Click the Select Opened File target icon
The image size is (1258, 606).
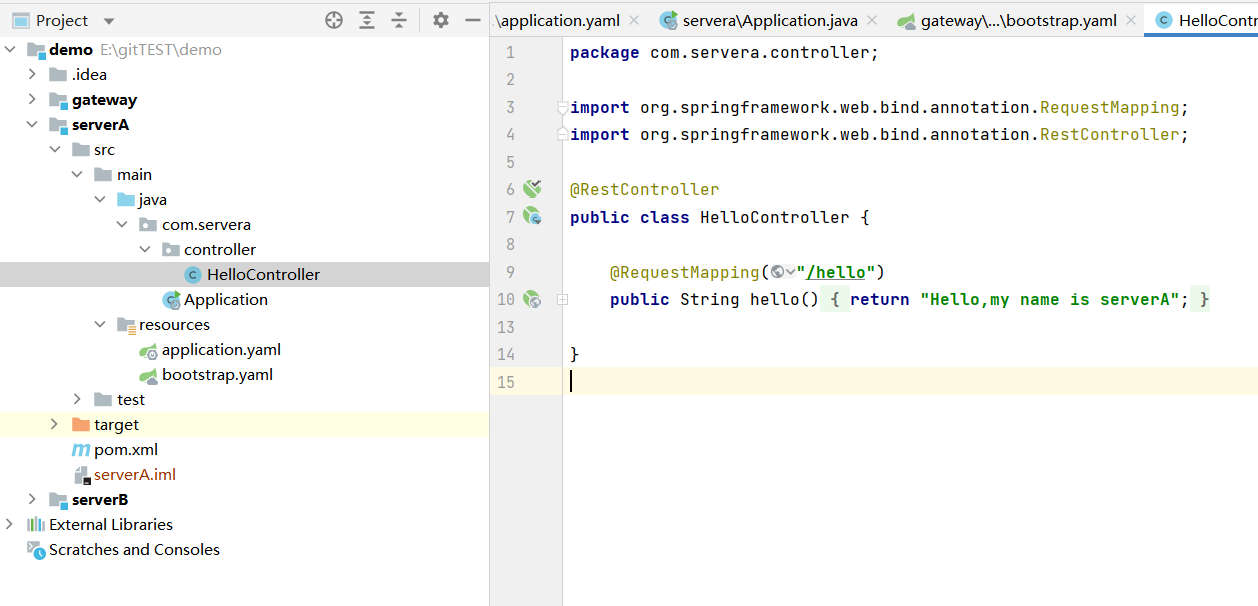[334, 20]
